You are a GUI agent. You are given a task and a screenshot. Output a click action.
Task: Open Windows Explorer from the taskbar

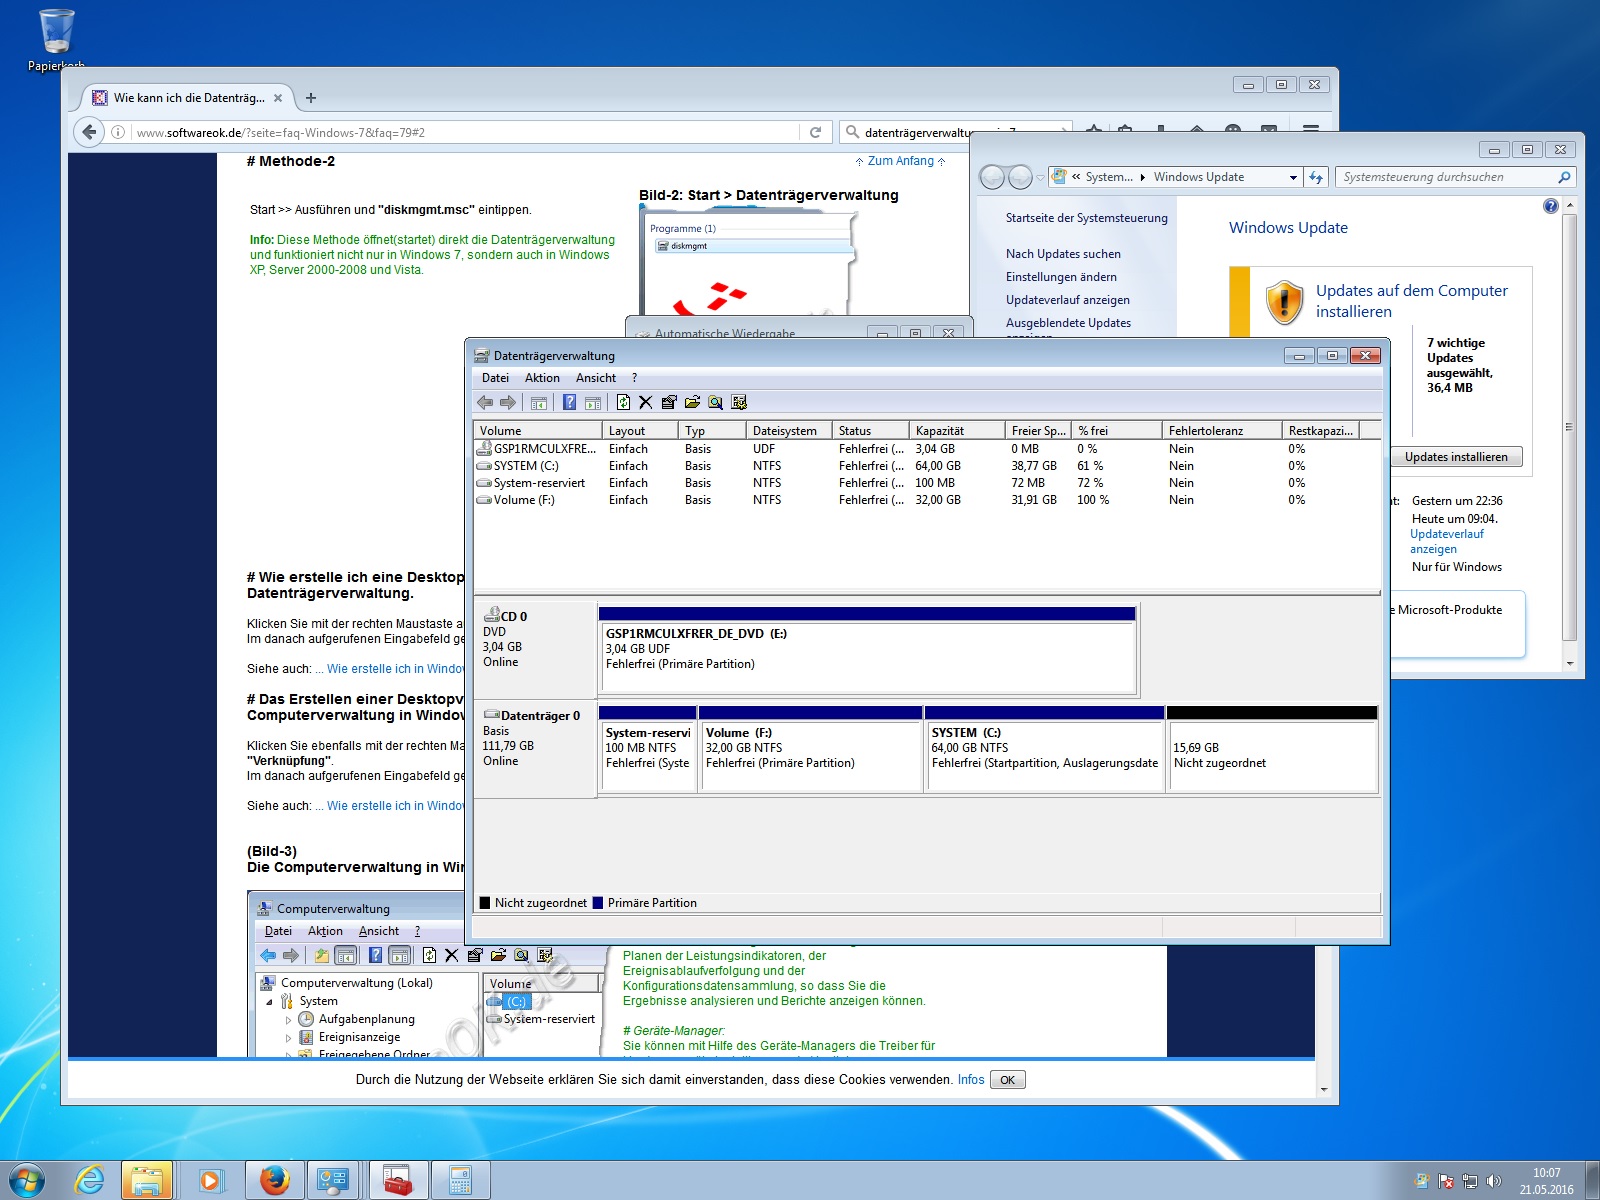pos(147,1180)
